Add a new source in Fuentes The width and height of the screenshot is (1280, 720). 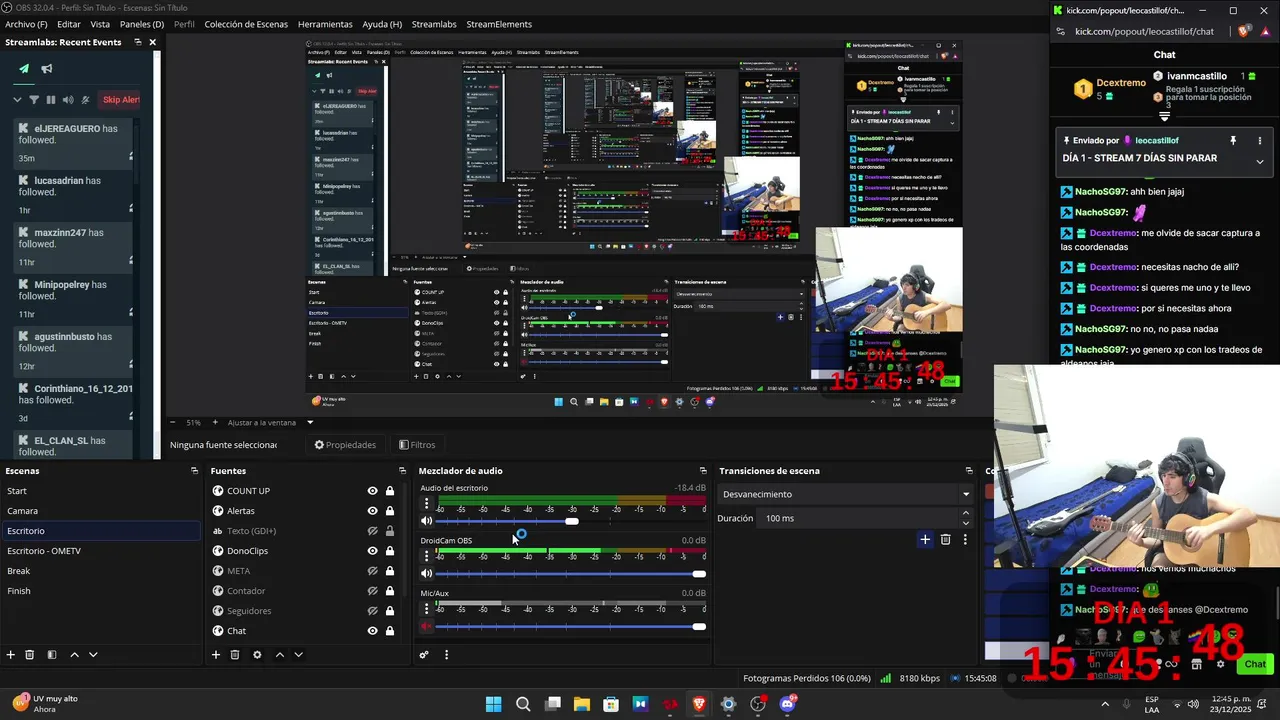click(x=215, y=655)
